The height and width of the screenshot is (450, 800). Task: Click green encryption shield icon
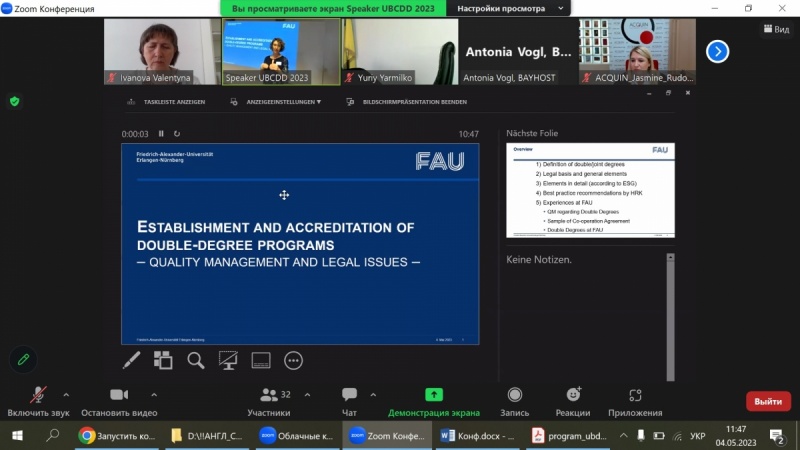pos(14,101)
